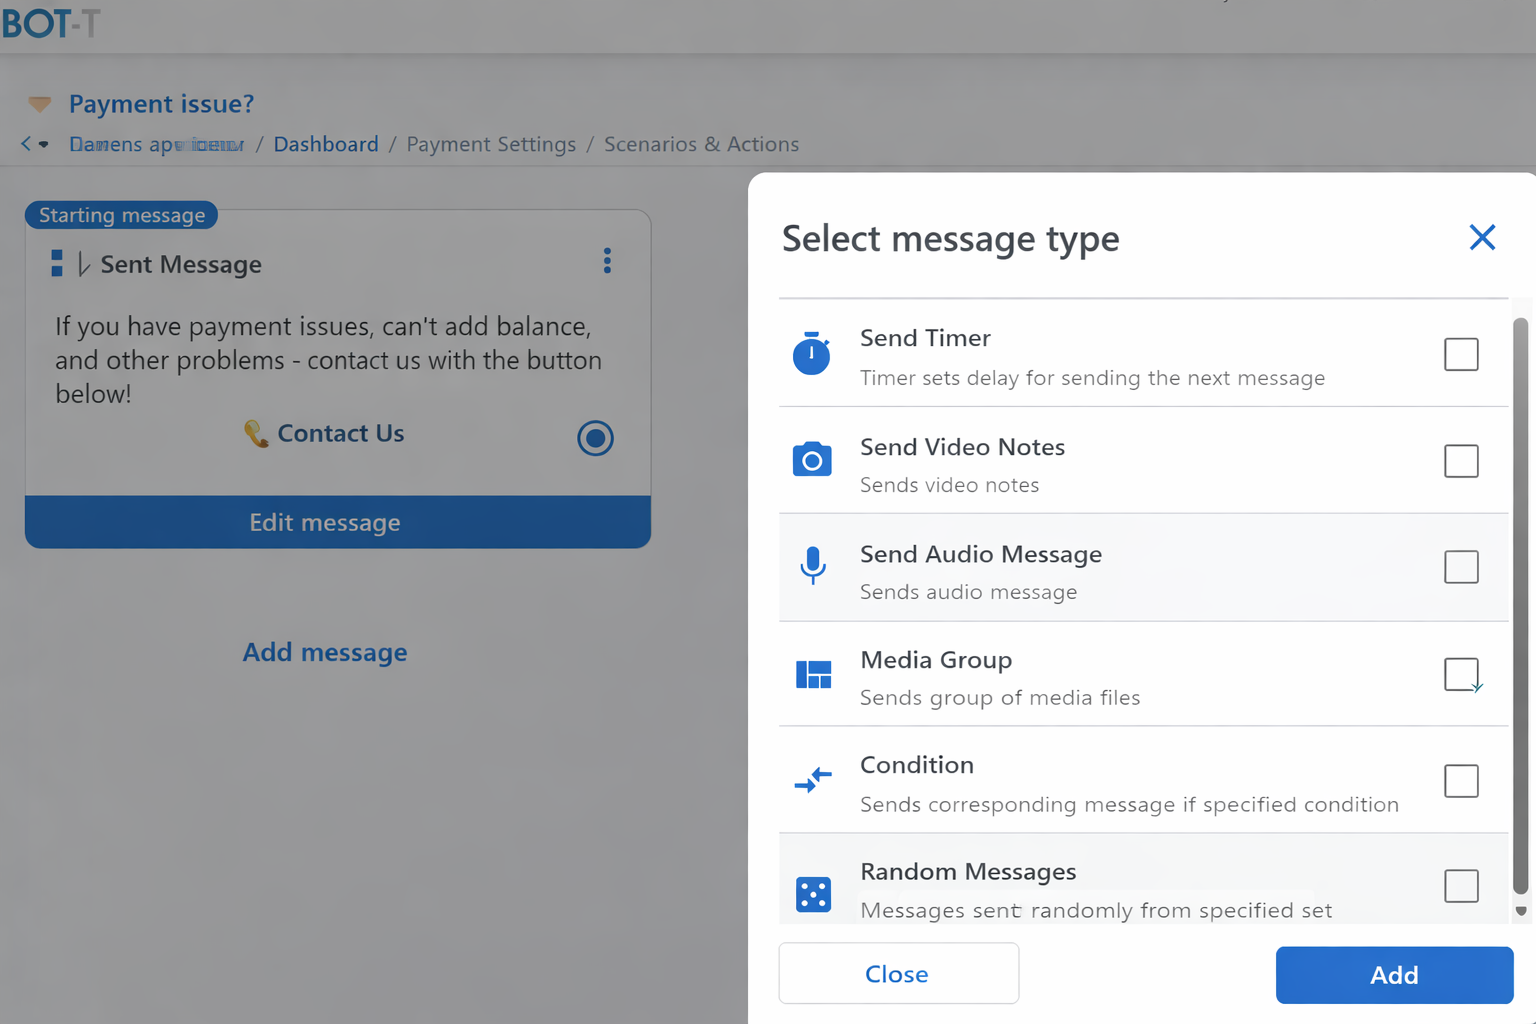Click the Condition arrows icon
This screenshot has height=1024, width=1536.
(x=813, y=780)
